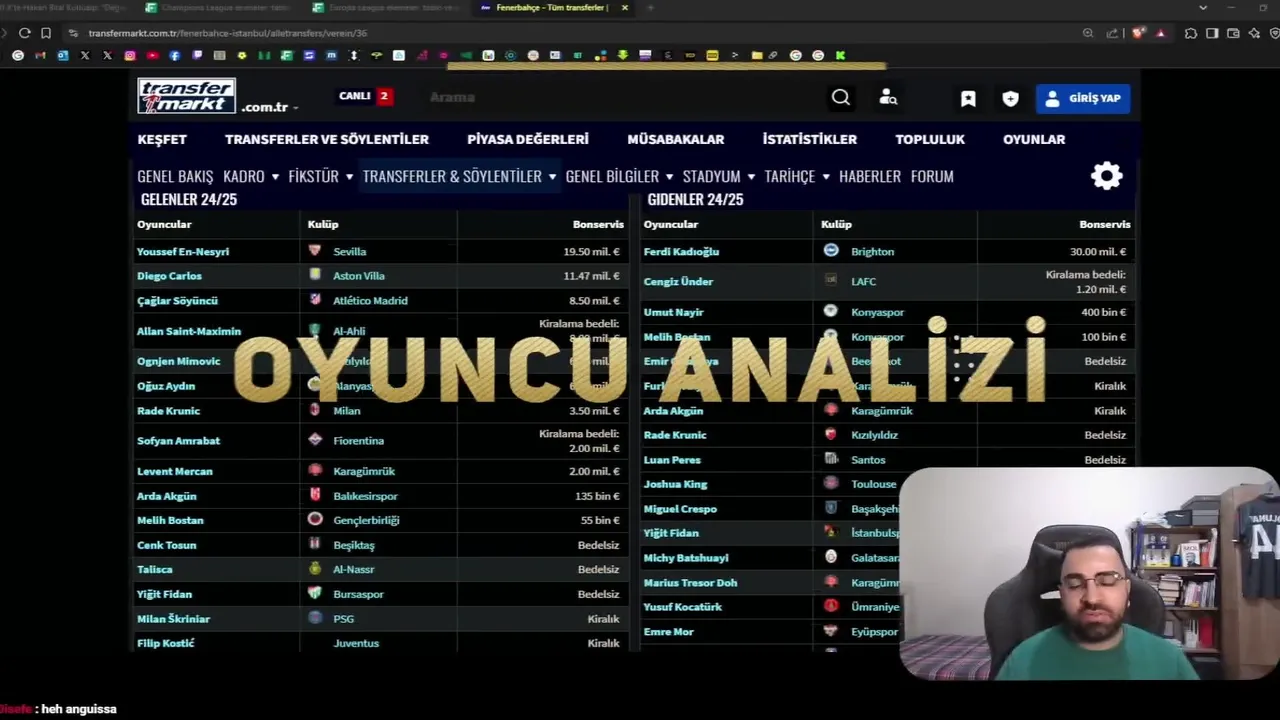Click the CANLI live scores button

pyautogui.click(x=365, y=96)
